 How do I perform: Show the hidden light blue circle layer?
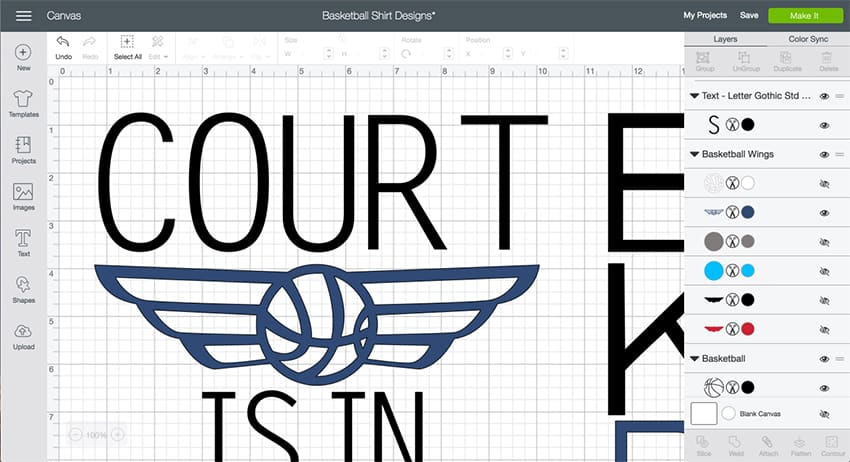pos(824,271)
